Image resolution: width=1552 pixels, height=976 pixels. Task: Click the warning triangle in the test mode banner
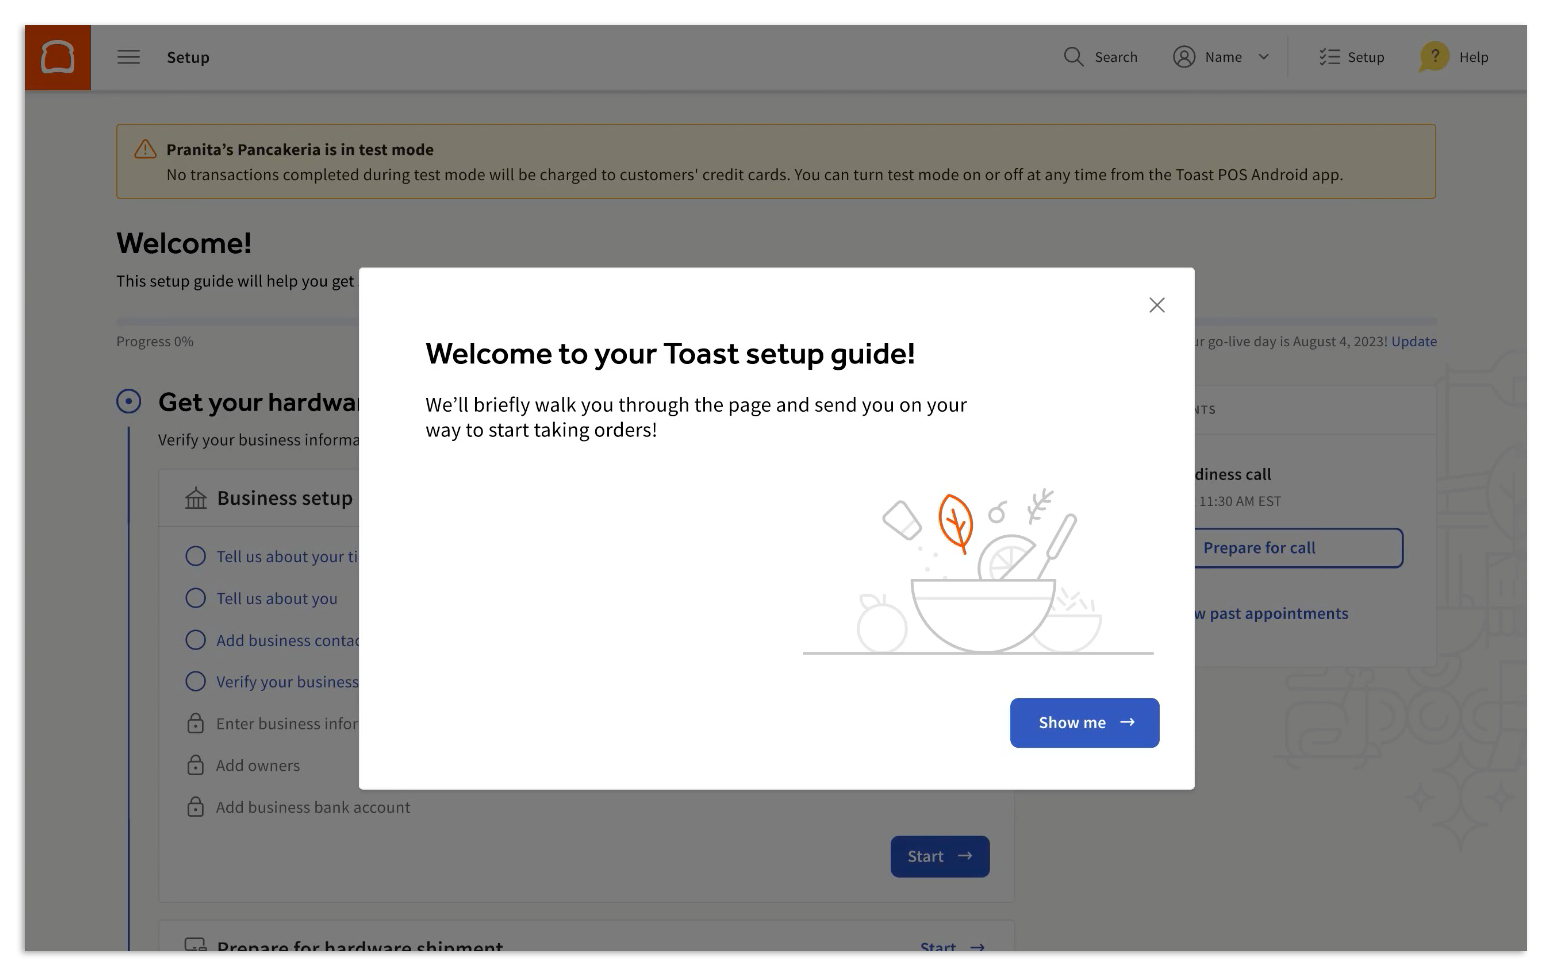click(x=145, y=148)
